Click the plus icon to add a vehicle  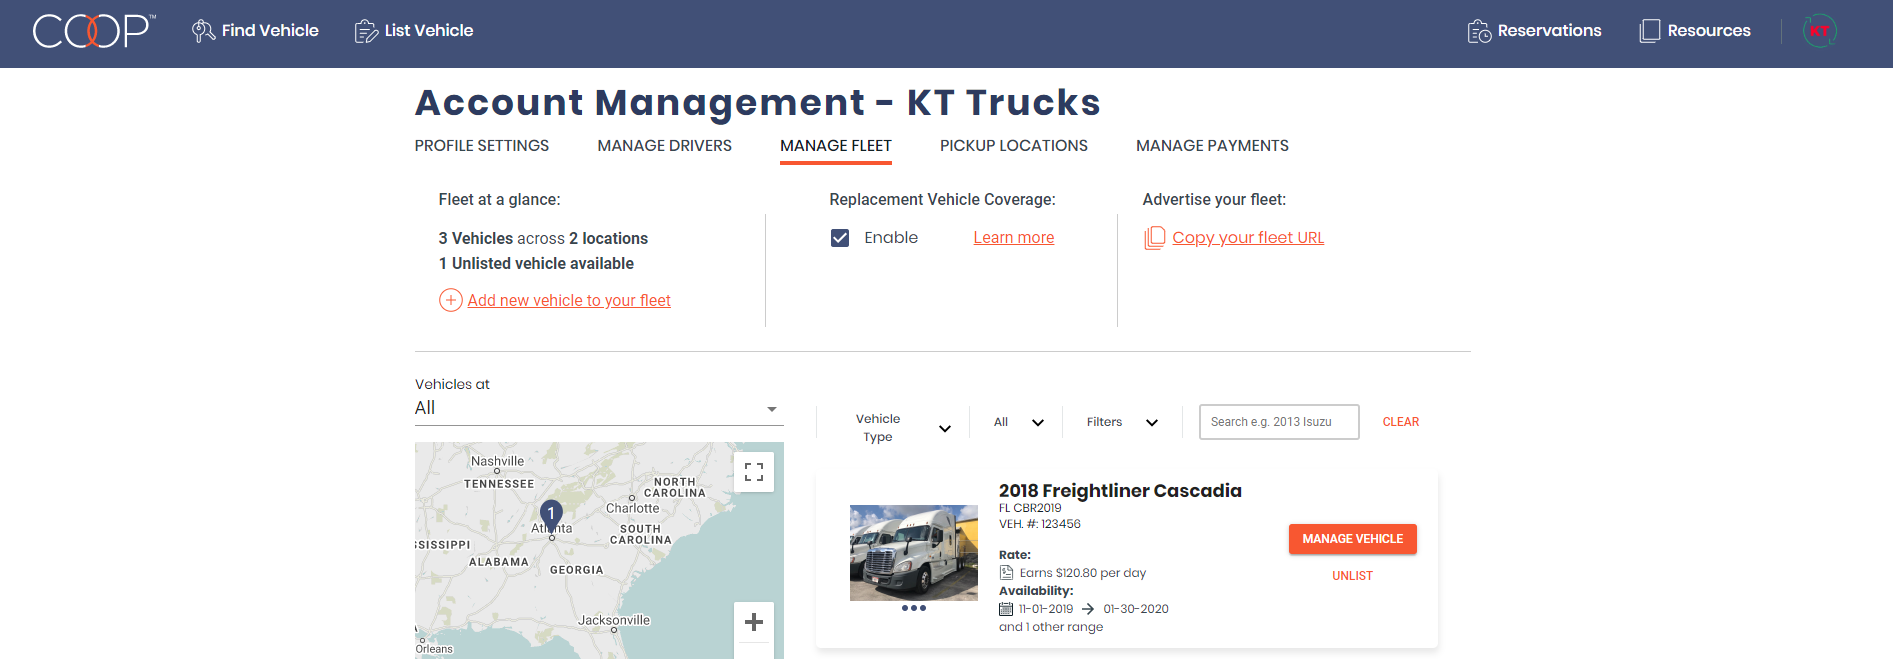tap(451, 300)
